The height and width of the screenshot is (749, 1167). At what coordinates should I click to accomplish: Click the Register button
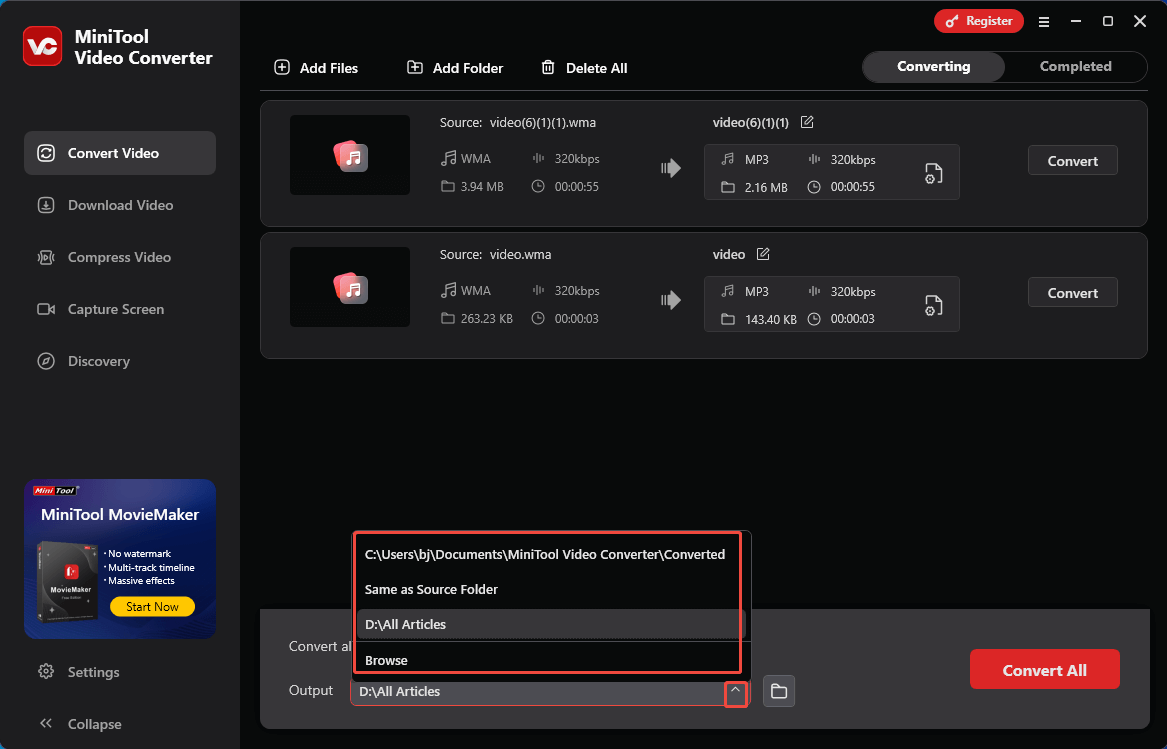click(x=979, y=21)
